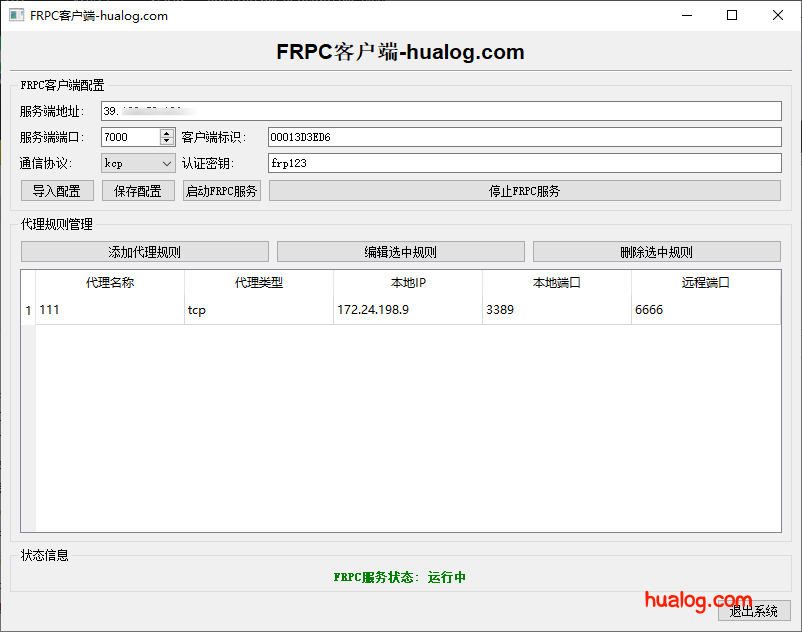The width and height of the screenshot is (802, 632).
Task: Increment server port with the up stepper arrow
Action: pyautogui.click(x=166, y=132)
